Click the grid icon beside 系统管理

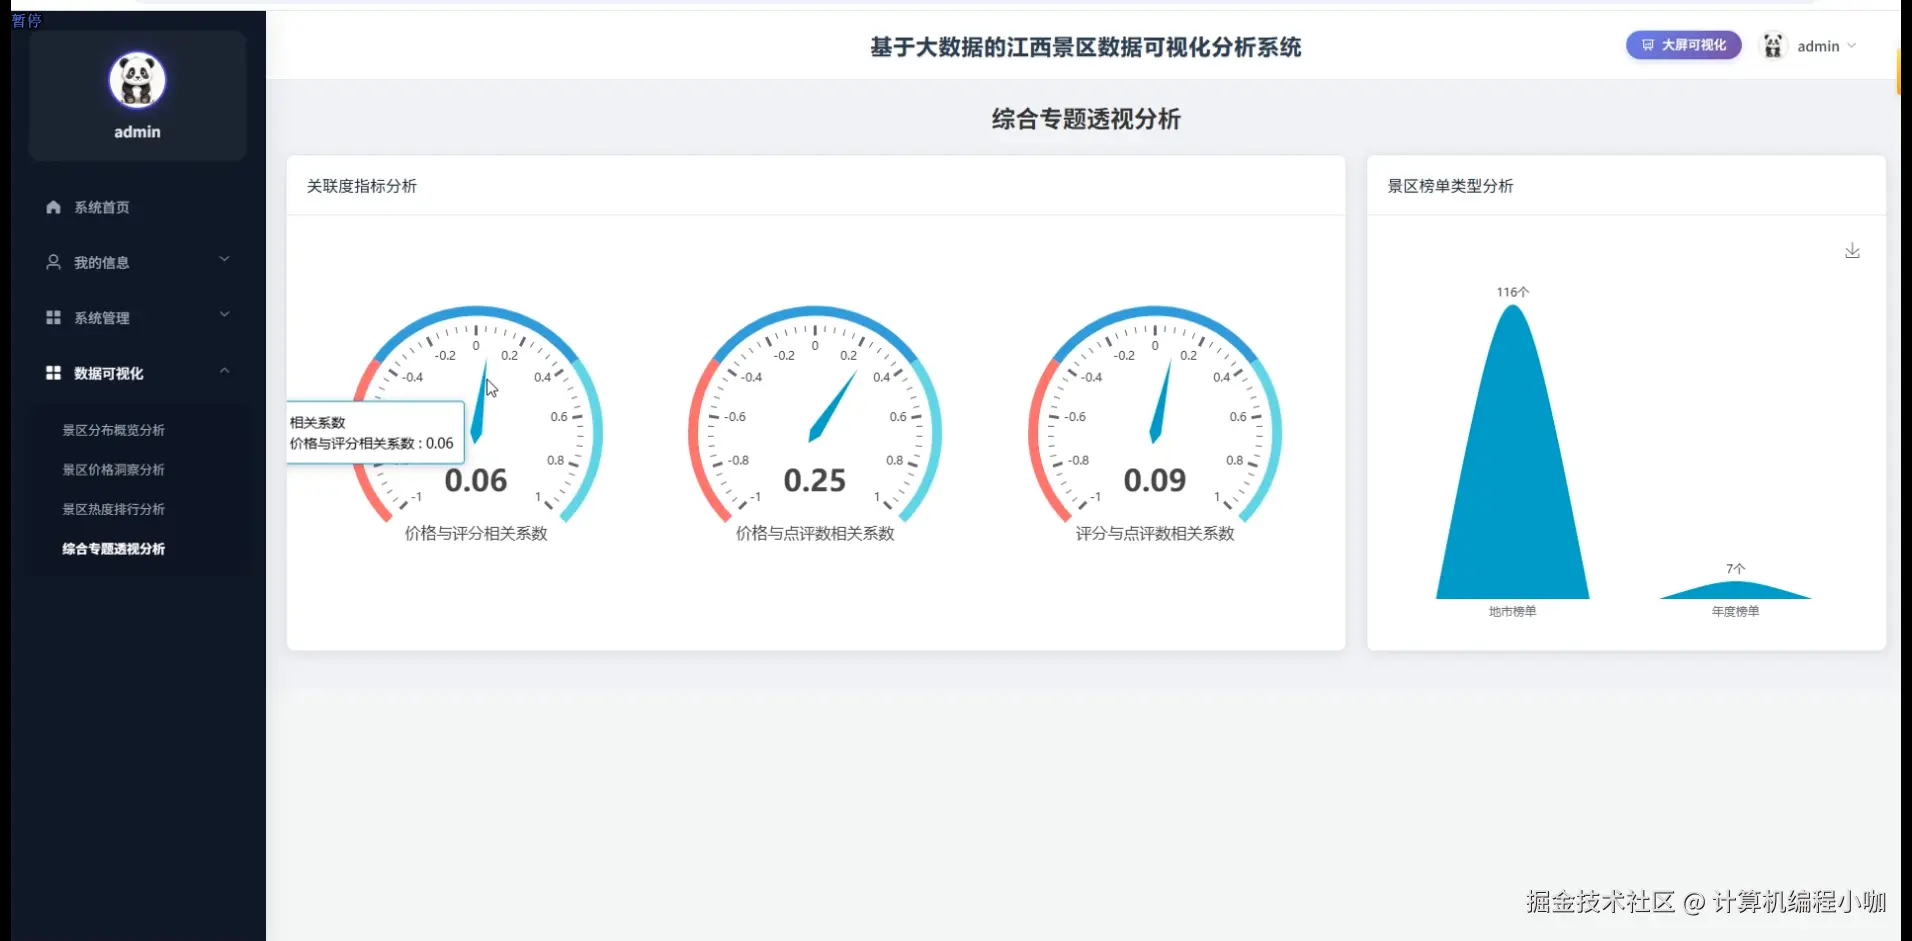(x=53, y=317)
